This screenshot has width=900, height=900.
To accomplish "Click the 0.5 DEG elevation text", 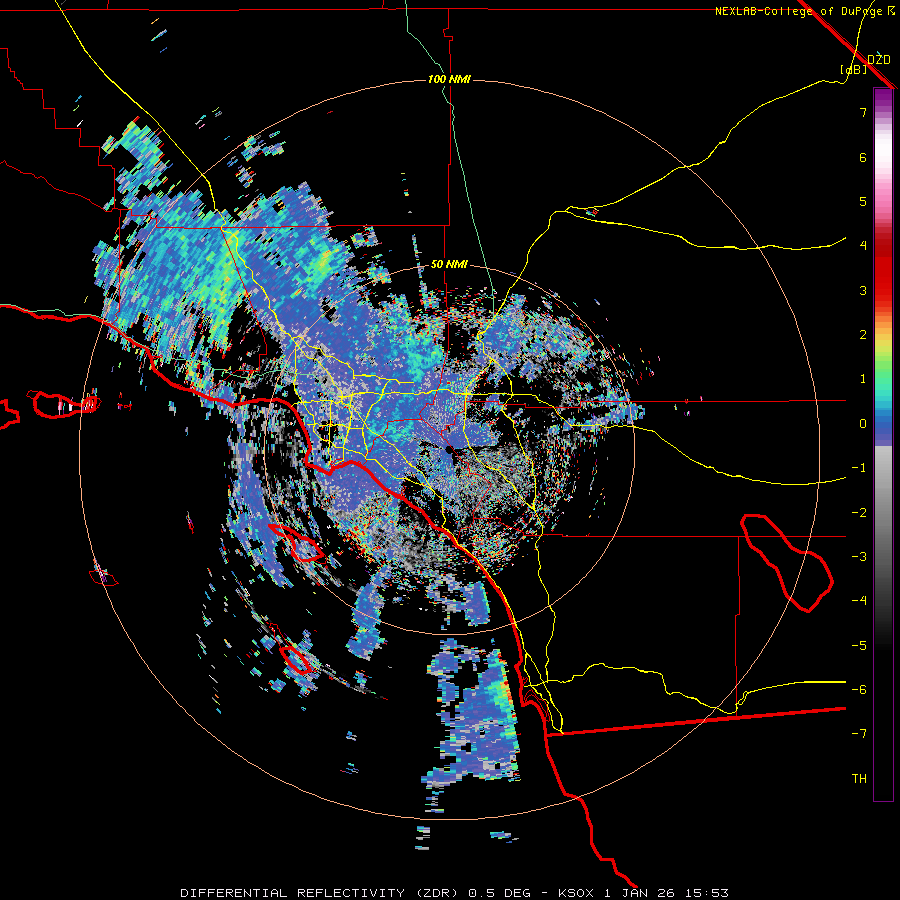I will [500, 893].
